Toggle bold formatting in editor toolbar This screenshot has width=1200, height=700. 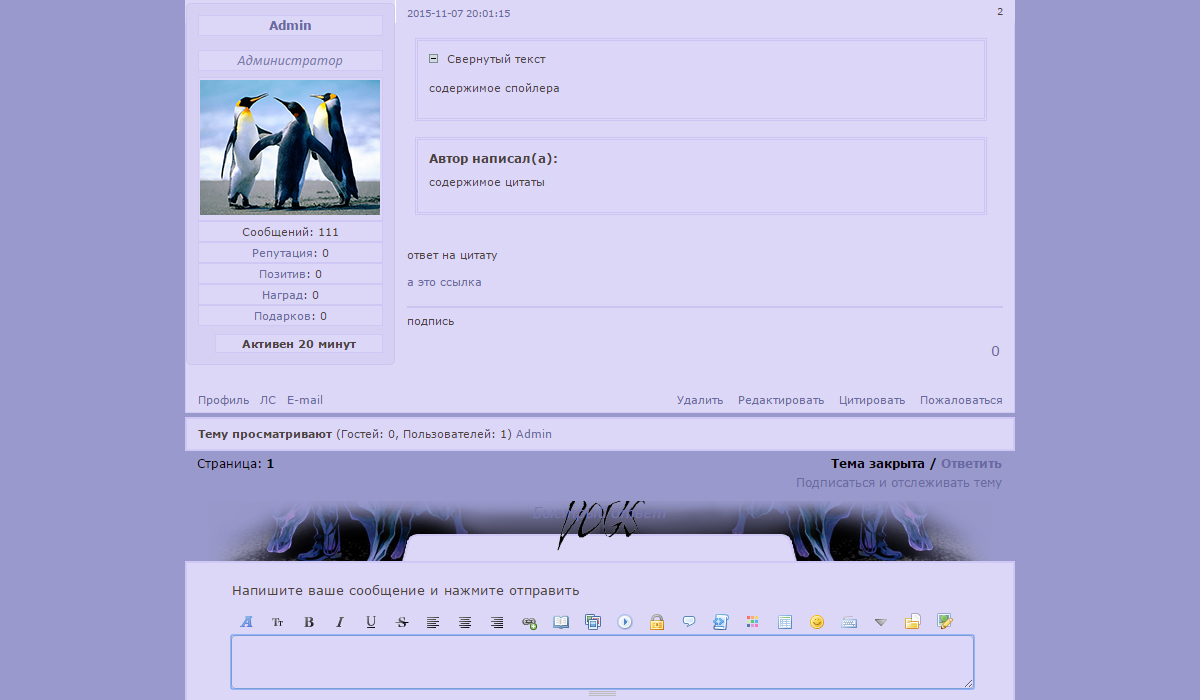tap(309, 622)
